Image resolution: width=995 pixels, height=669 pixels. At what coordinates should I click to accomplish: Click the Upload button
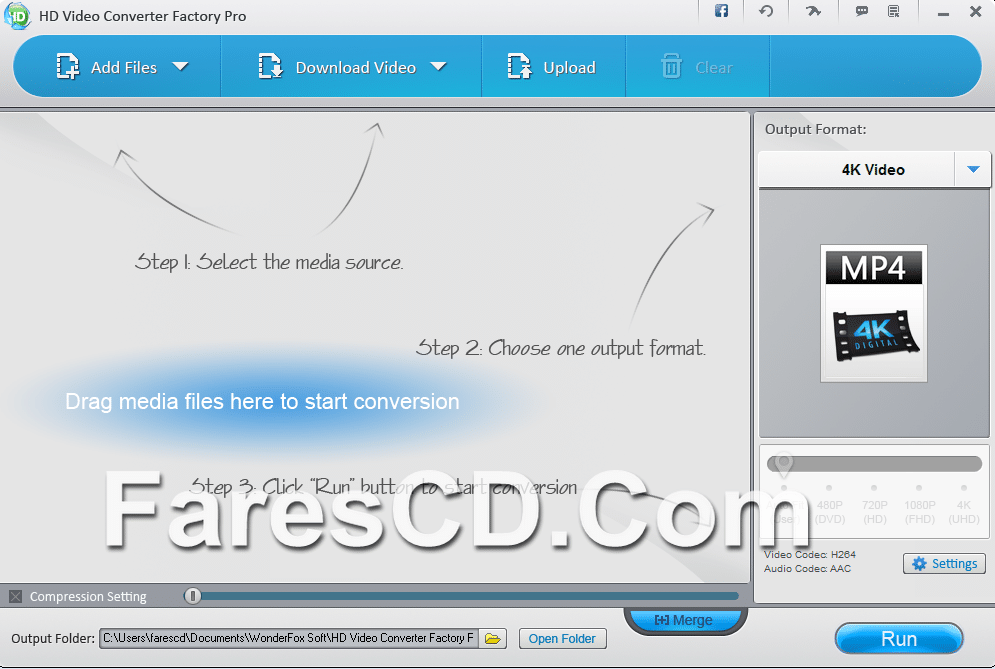point(551,67)
